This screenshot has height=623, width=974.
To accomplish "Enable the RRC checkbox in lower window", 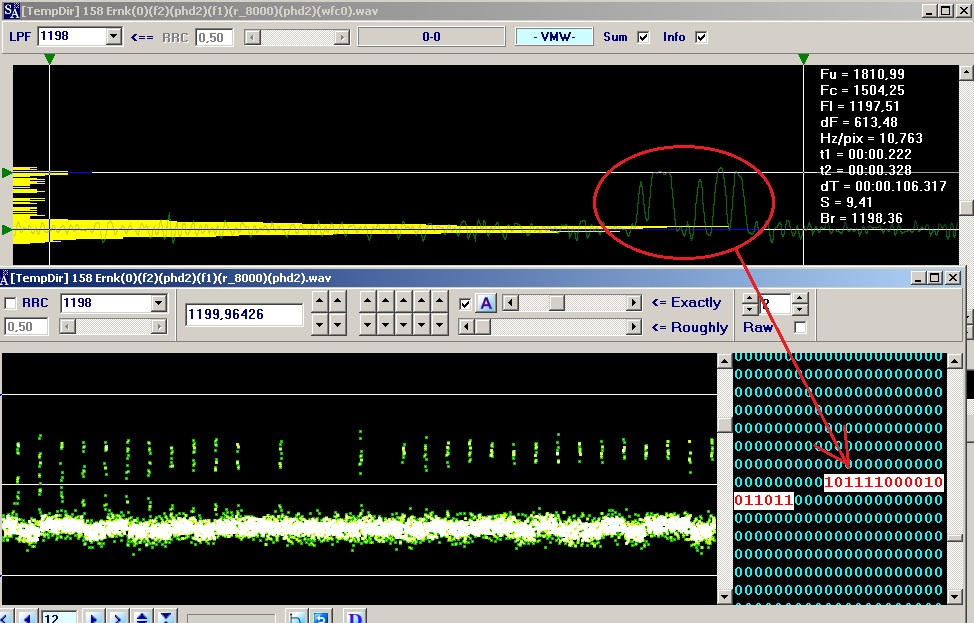I will pos(11,303).
